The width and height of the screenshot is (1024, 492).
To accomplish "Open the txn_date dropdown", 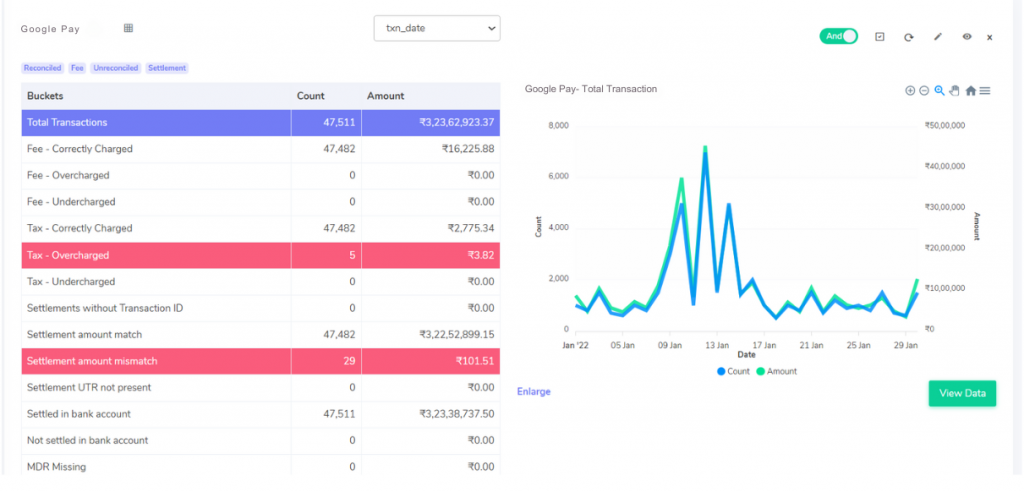I will point(437,28).
